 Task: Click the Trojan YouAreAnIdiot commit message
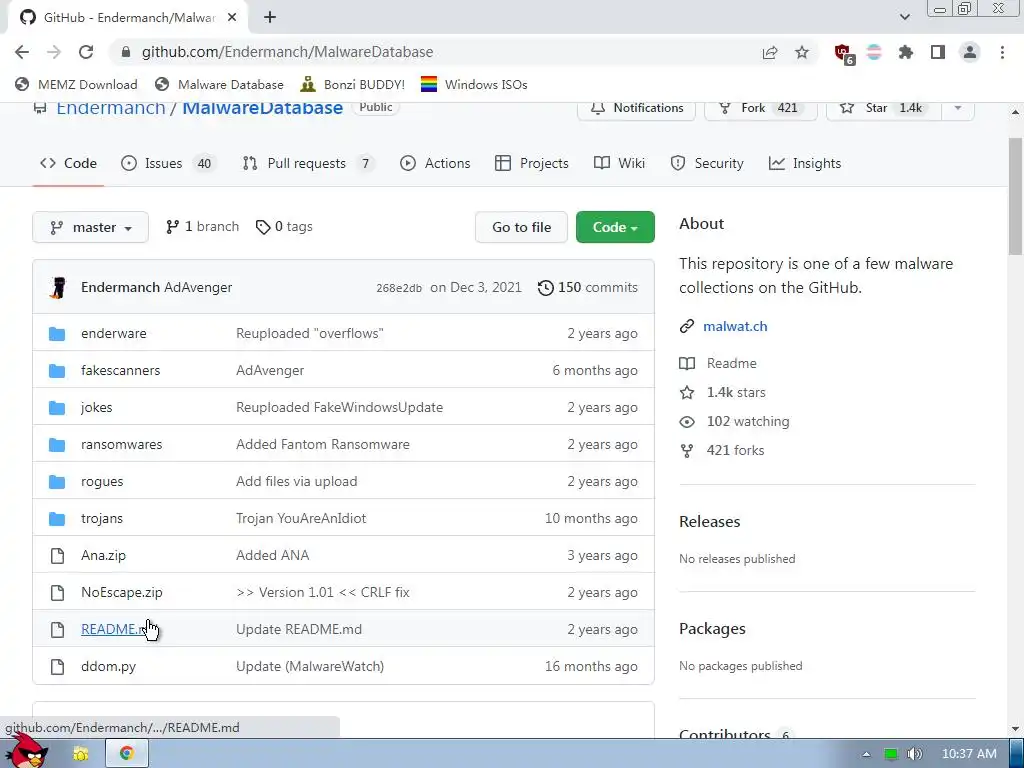[301, 519]
